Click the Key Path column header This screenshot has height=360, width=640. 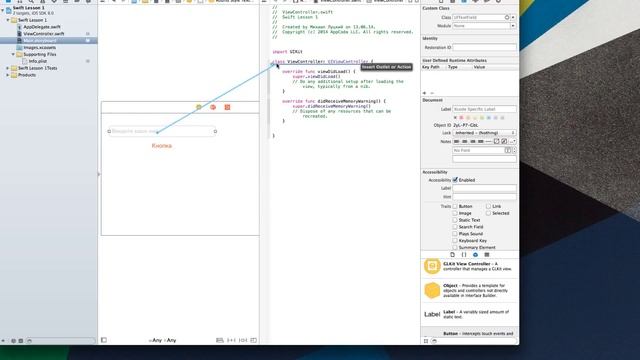[x=431, y=67]
